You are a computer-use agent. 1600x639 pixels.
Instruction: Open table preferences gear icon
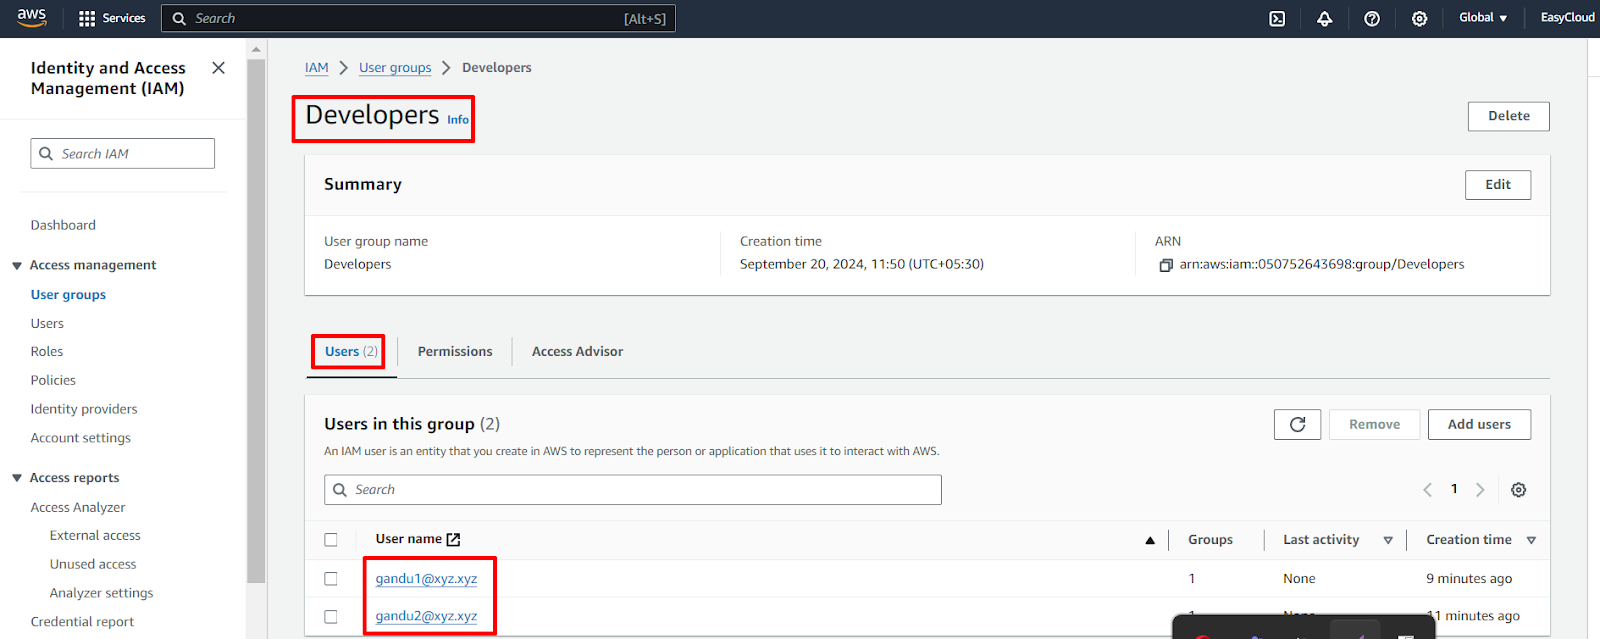[1518, 489]
